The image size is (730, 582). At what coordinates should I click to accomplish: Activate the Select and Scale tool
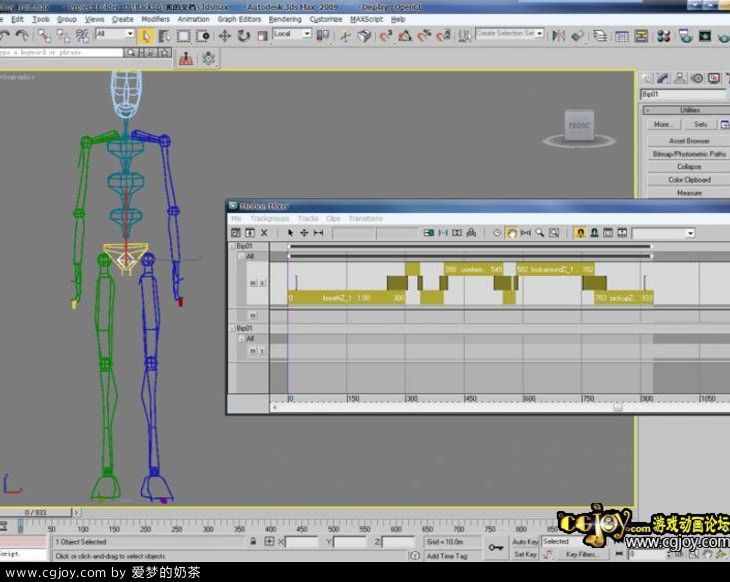click(x=263, y=35)
